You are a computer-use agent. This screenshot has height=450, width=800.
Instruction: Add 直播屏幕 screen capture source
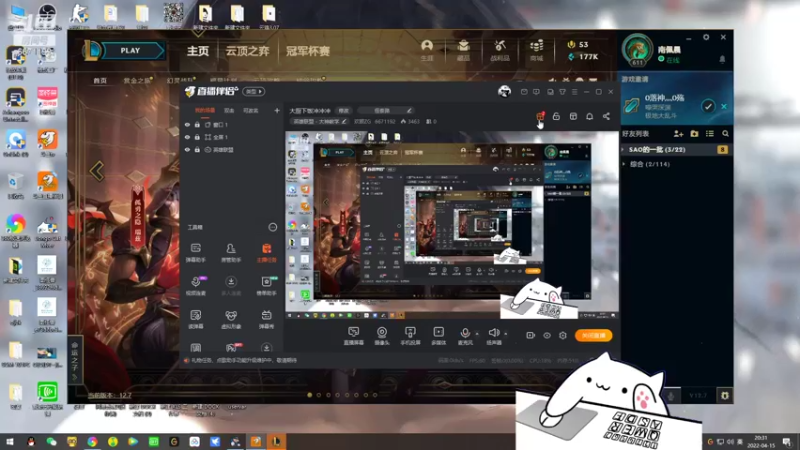[x=354, y=336]
